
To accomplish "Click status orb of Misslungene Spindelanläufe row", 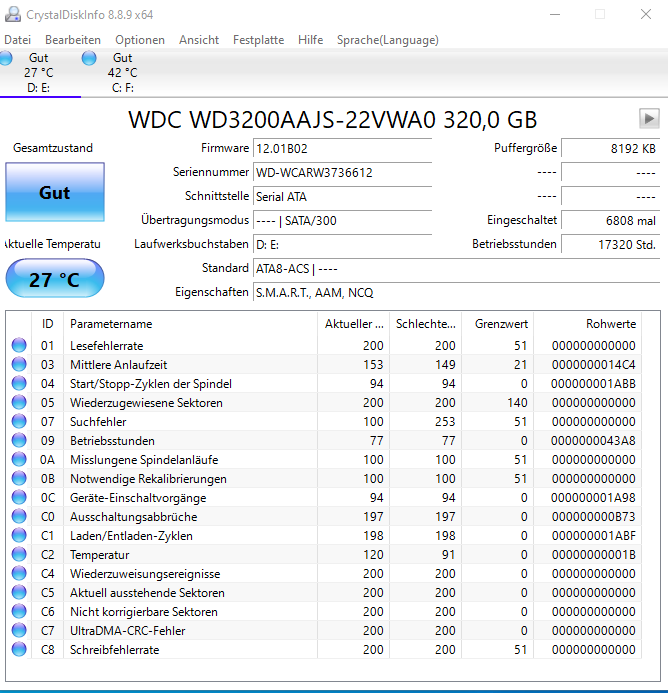I will (x=19, y=459).
